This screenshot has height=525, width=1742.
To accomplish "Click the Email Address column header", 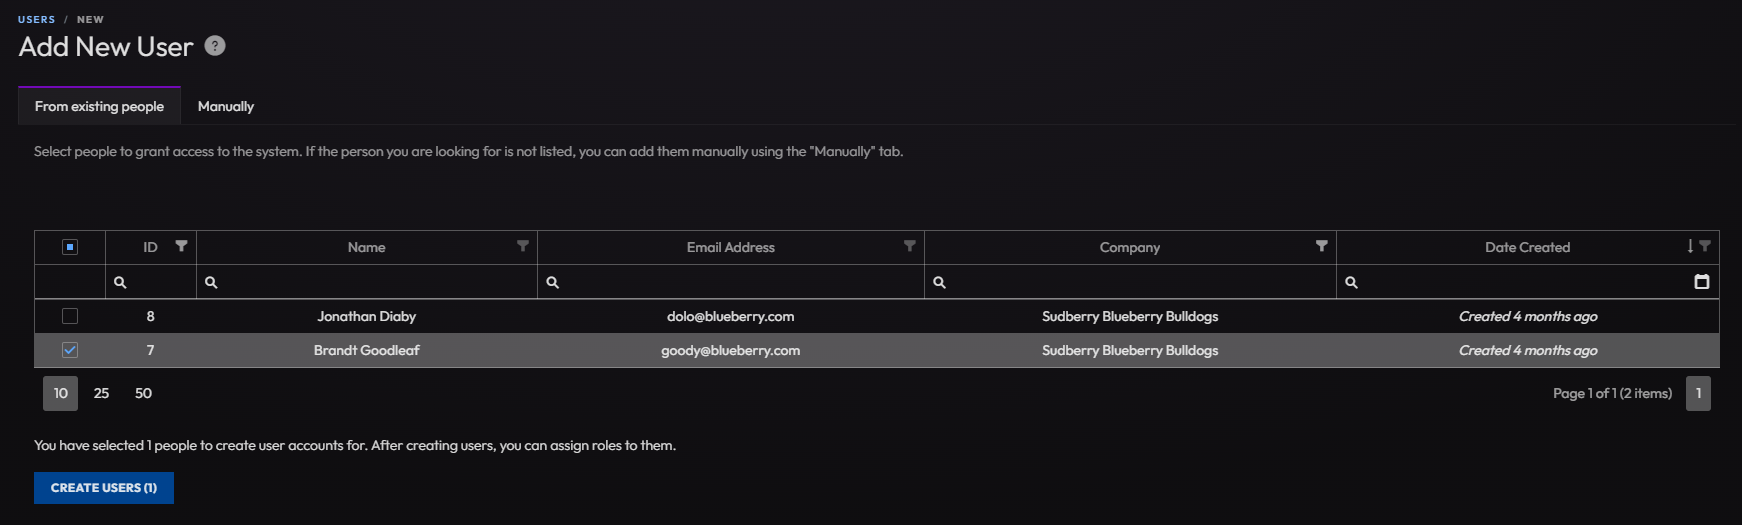I will click(x=730, y=247).
